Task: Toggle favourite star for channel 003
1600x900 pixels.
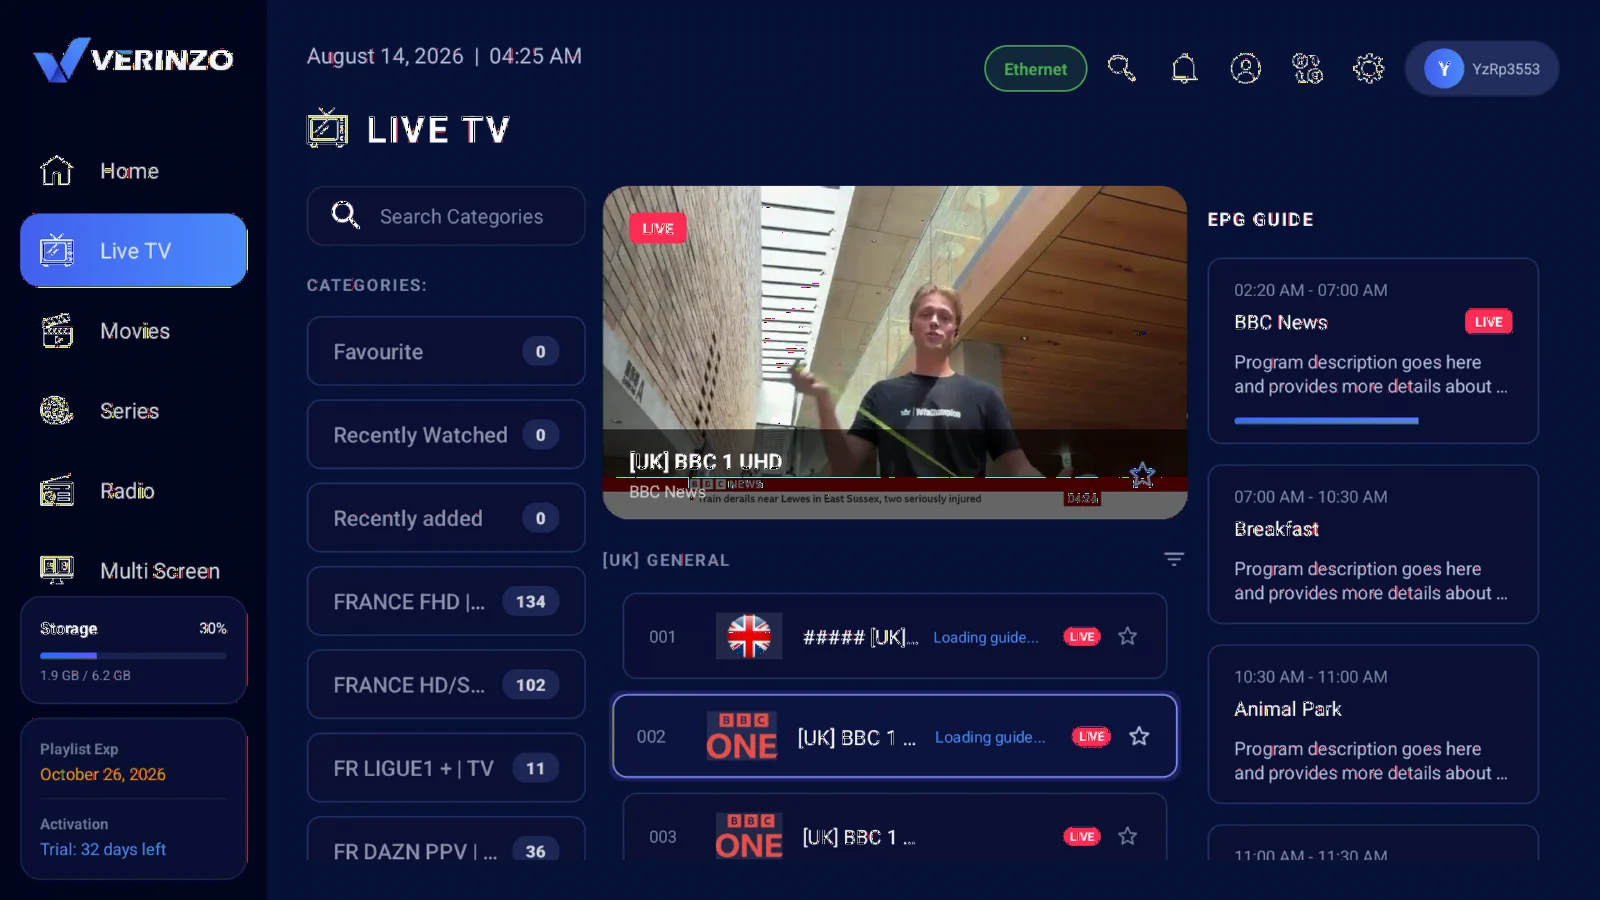Action: [x=1127, y=836]
